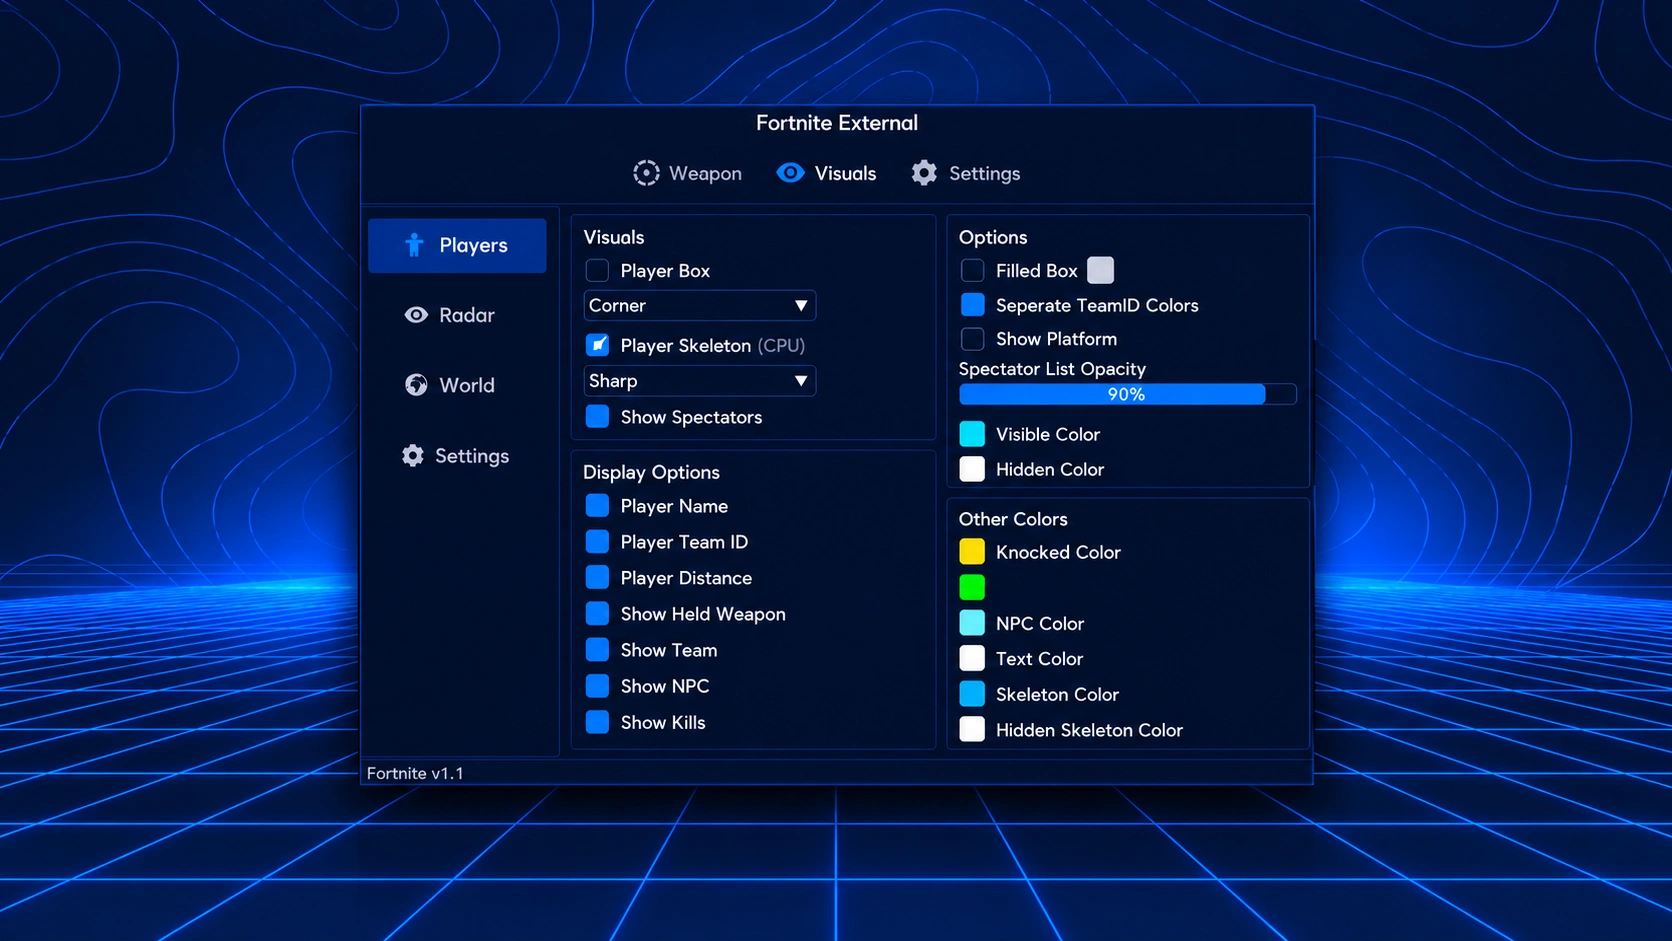Toggle the Player Distance checkbox
The height and width of the screenshot is (941, 1672).
[597, 578]
